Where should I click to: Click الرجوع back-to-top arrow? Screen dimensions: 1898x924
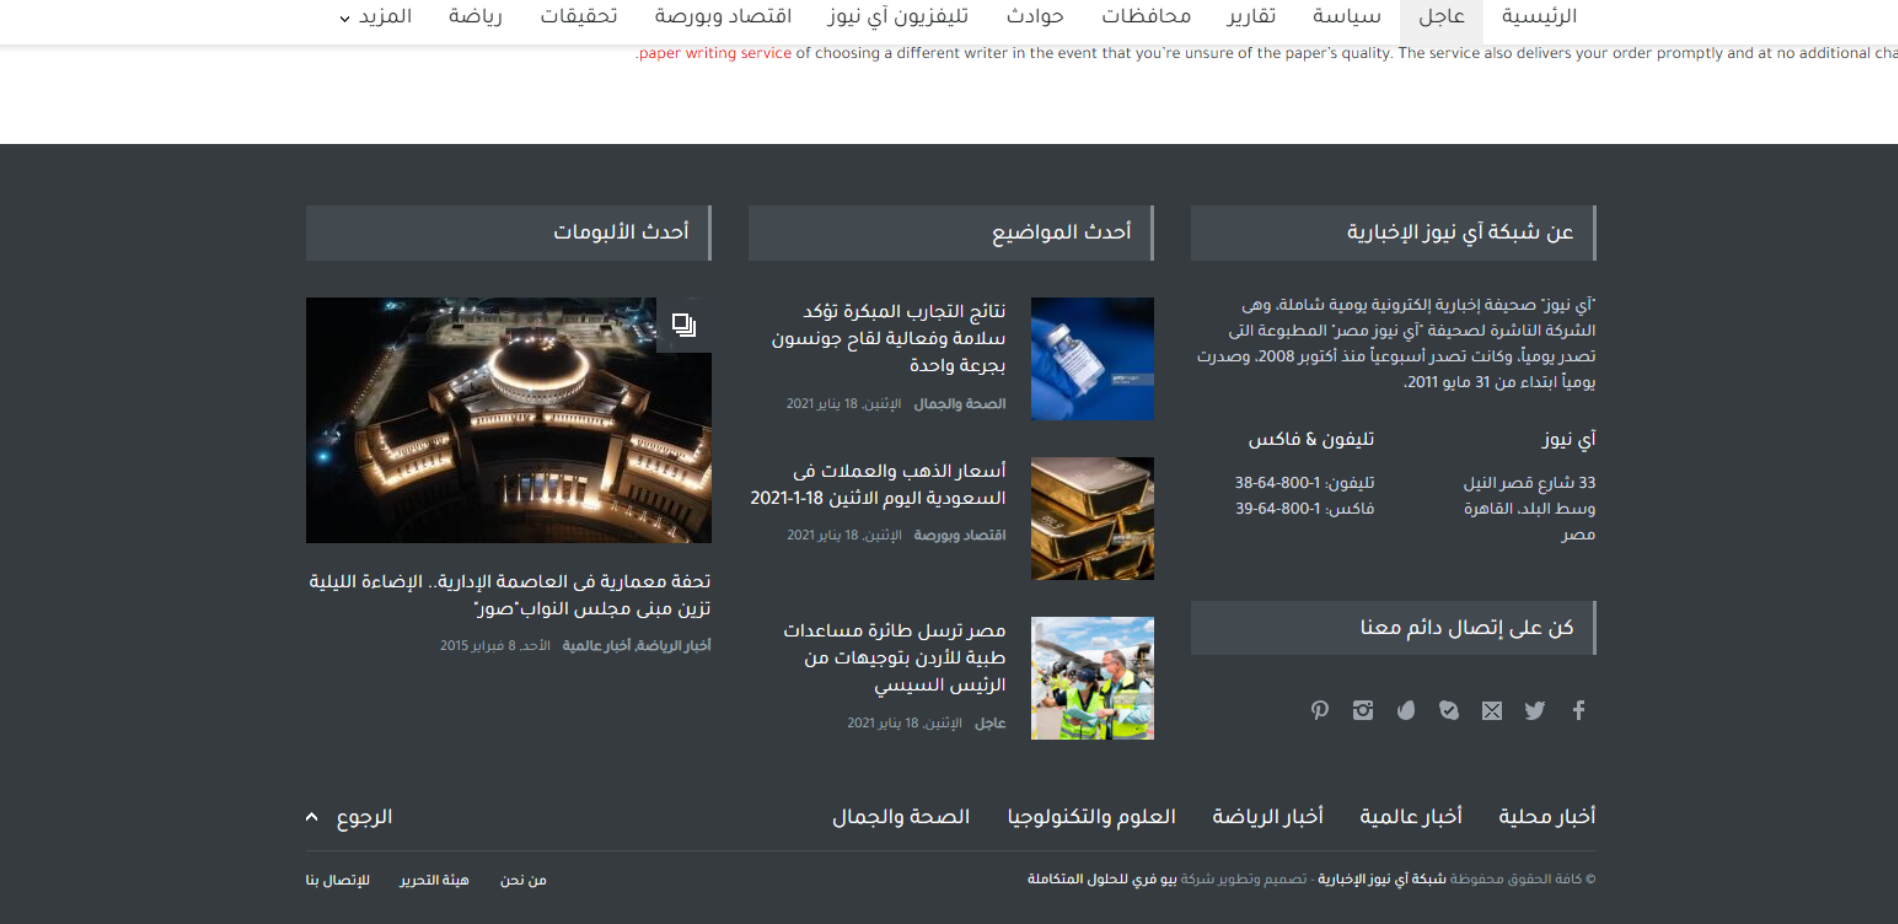click(349, 817)
